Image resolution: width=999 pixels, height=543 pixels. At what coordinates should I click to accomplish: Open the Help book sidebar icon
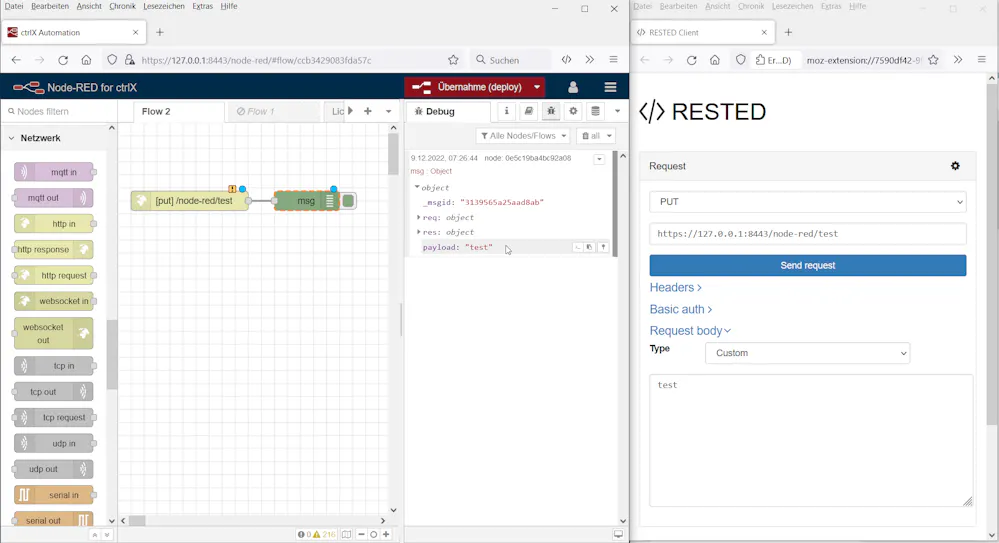coord(528,111)
